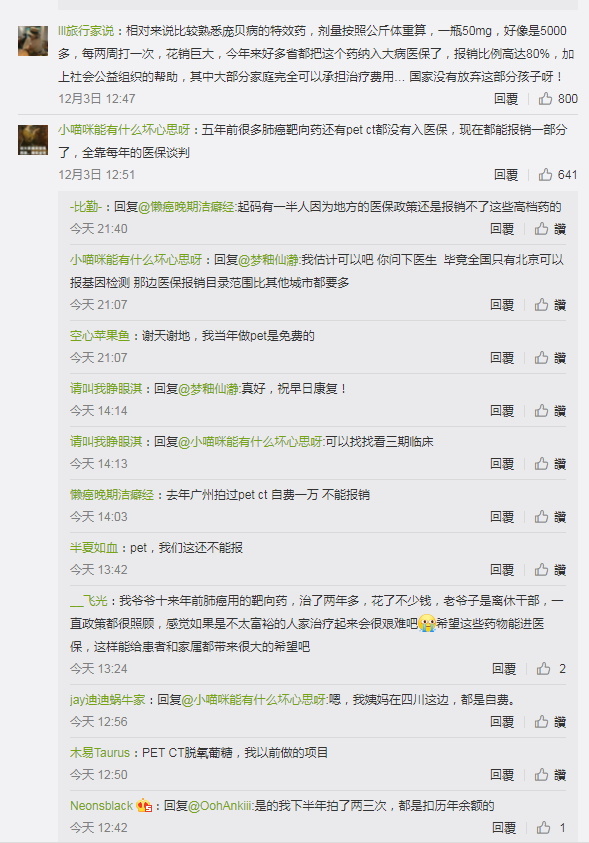Like __飞光 comment with 2 likes
This screenshot has height=843, width=589.
pos(543,668)
